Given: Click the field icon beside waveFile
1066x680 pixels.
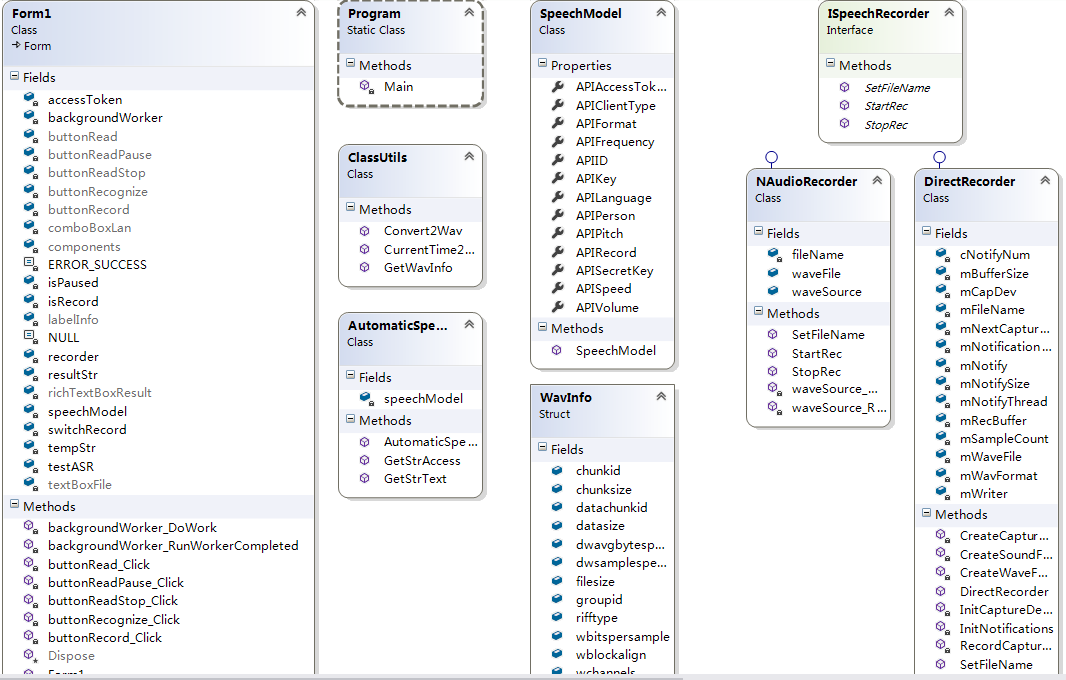Looking at the screenshot, I should [x=773, y=273].
